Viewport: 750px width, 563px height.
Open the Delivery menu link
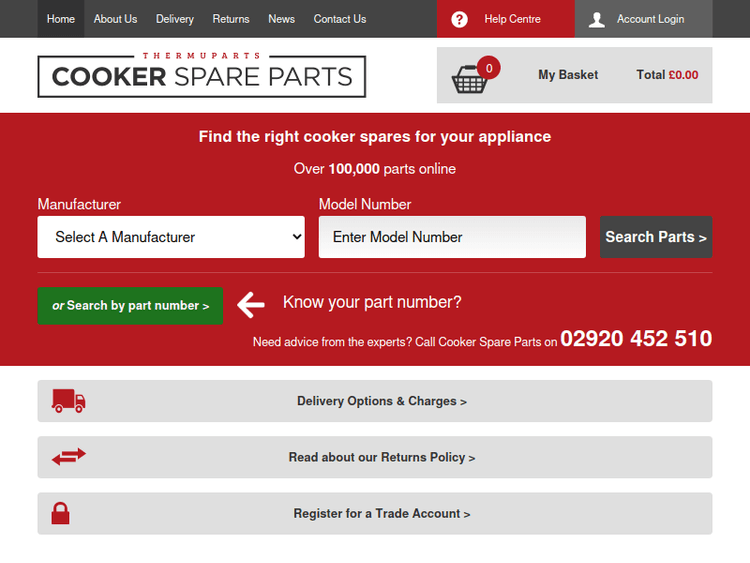[175, 19]
